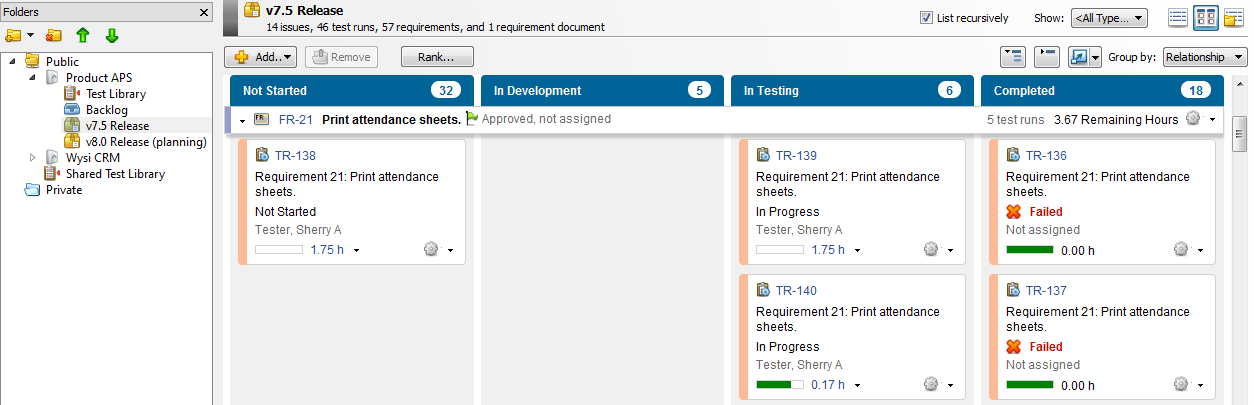Click the delete folder icon
The height and width of the screenshot is (405, 1254).
point(53,36)
